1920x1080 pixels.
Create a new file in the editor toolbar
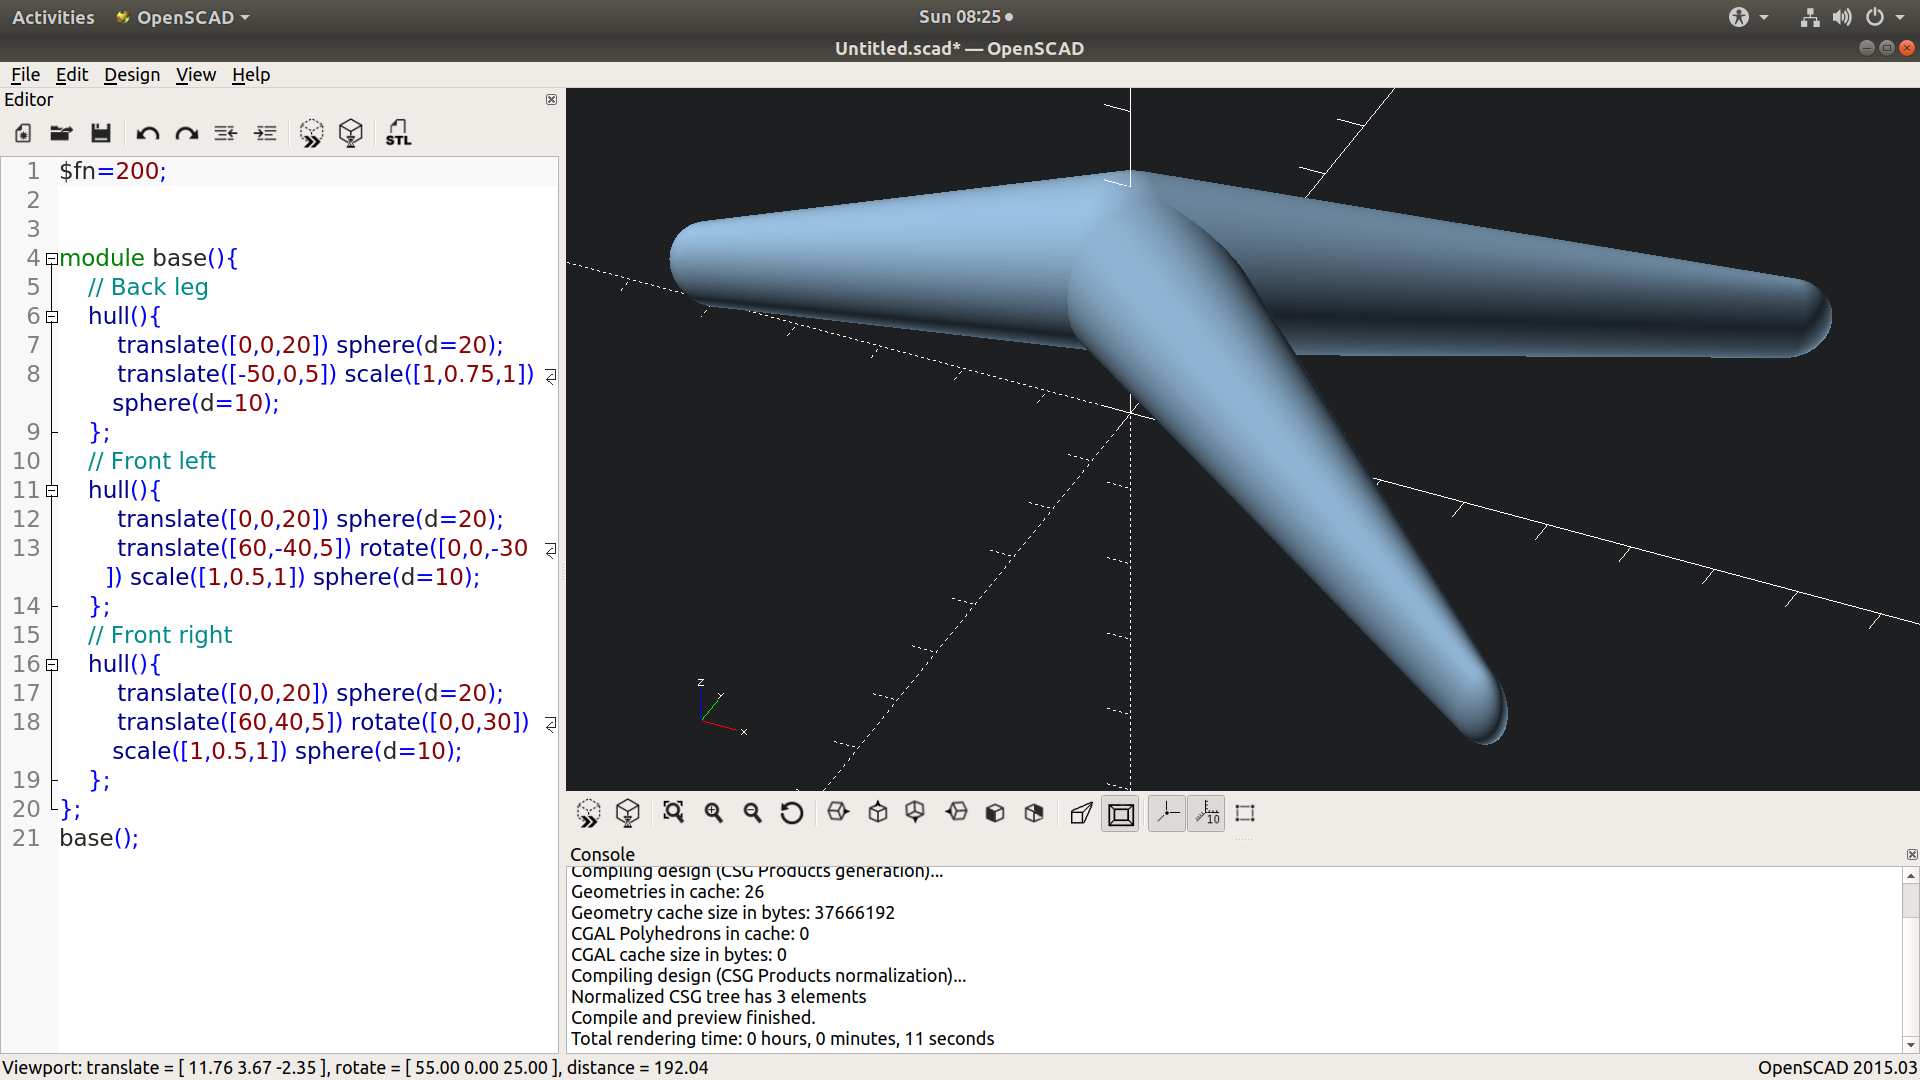click(x=21, y=133)
